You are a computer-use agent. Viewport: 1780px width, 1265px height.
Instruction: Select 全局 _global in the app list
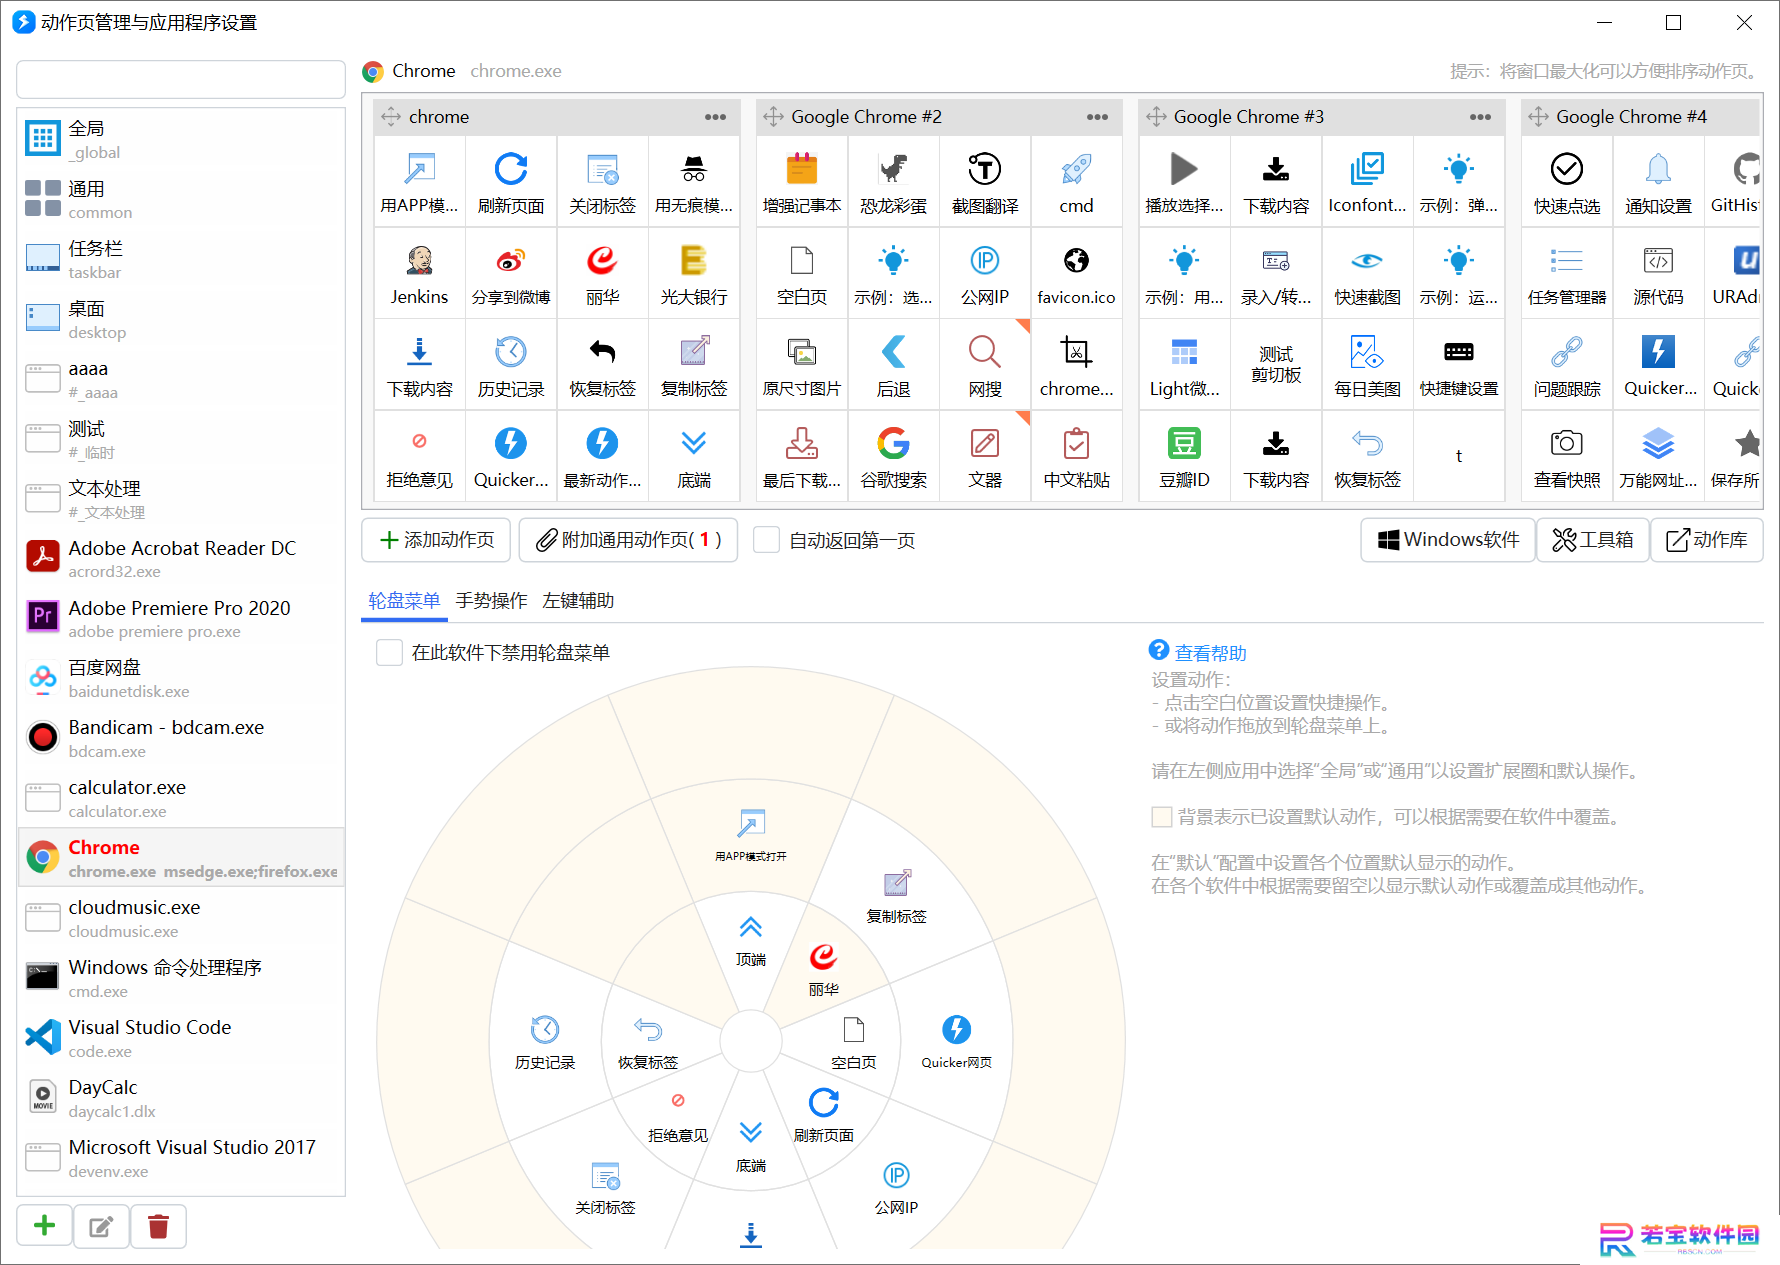(x=181, y=139)
